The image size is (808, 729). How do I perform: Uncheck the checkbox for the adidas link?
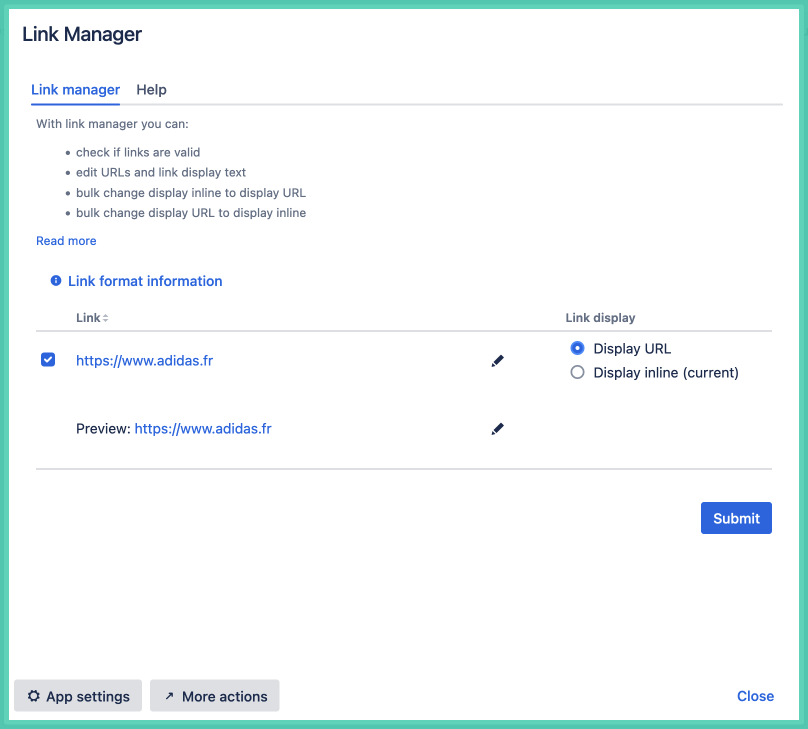click(x=48, y=360)
